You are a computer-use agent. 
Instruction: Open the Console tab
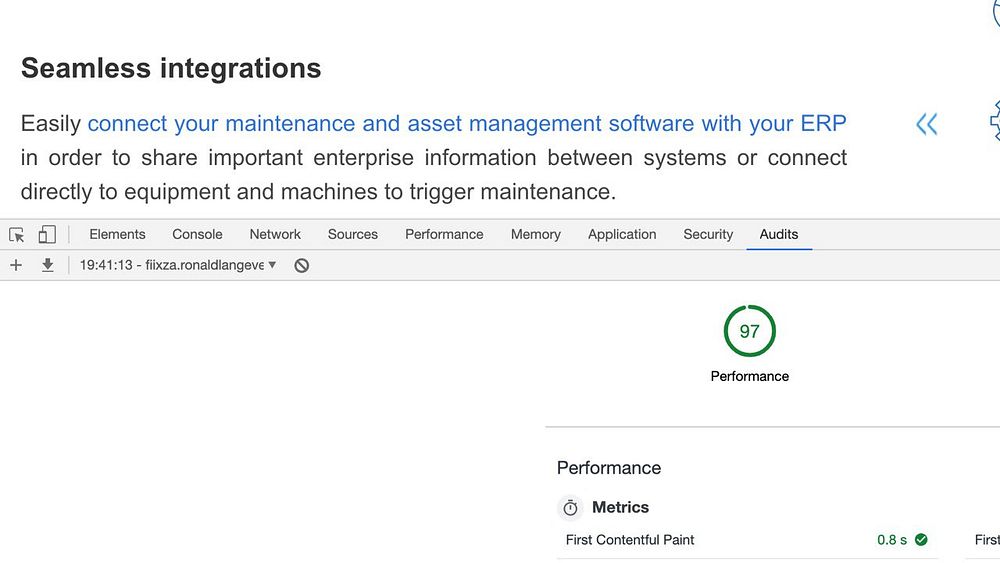tap(197, 234)
